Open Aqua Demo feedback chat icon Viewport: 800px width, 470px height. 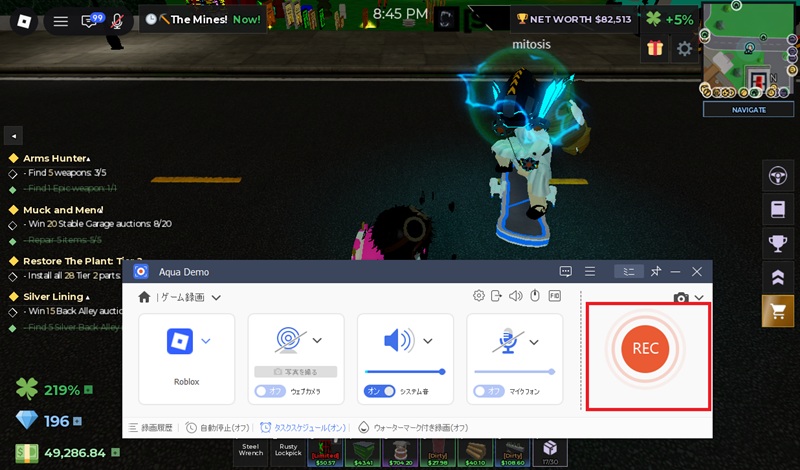pos(565,271)
